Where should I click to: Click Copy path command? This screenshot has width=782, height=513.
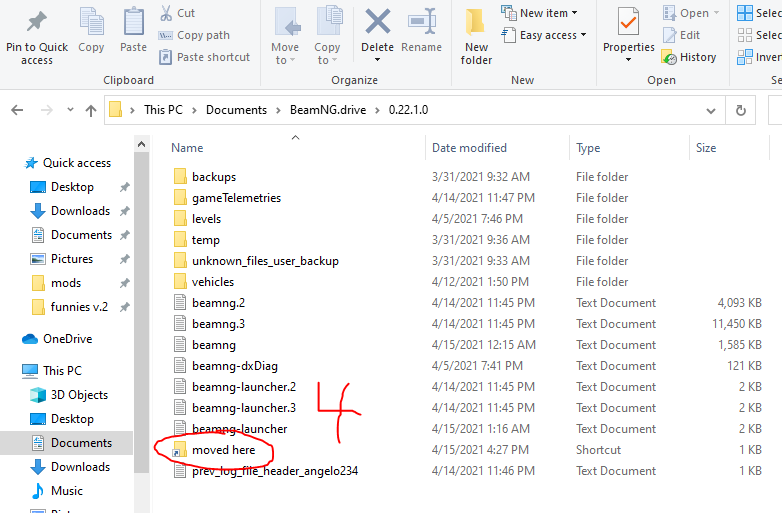point(194,35)
